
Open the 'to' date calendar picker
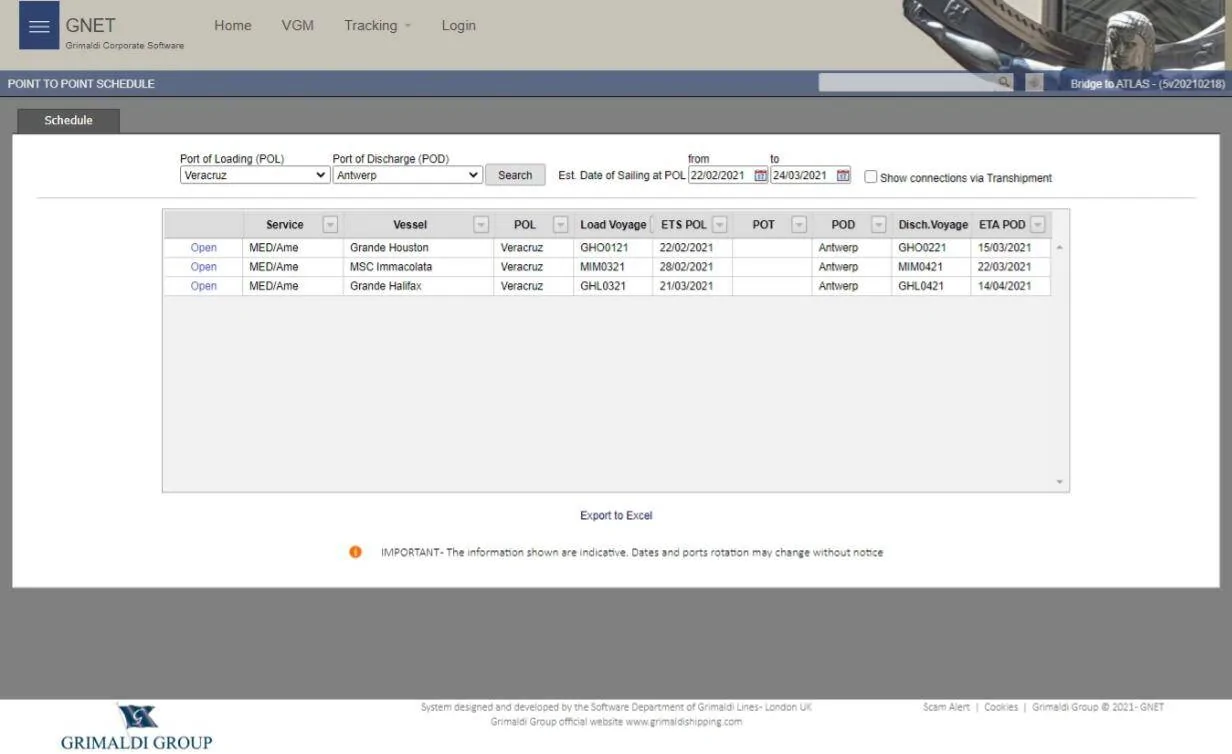tap(843, 176)
